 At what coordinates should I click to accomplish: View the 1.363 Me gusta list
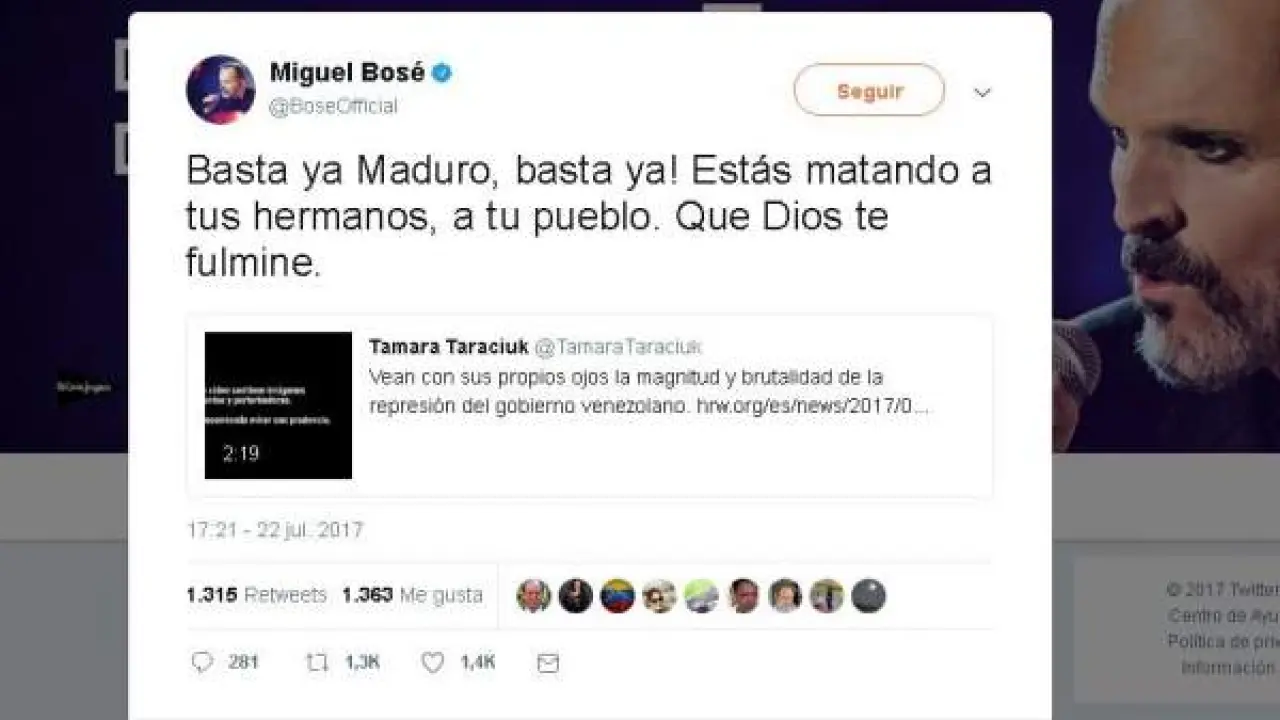point(412,595)
